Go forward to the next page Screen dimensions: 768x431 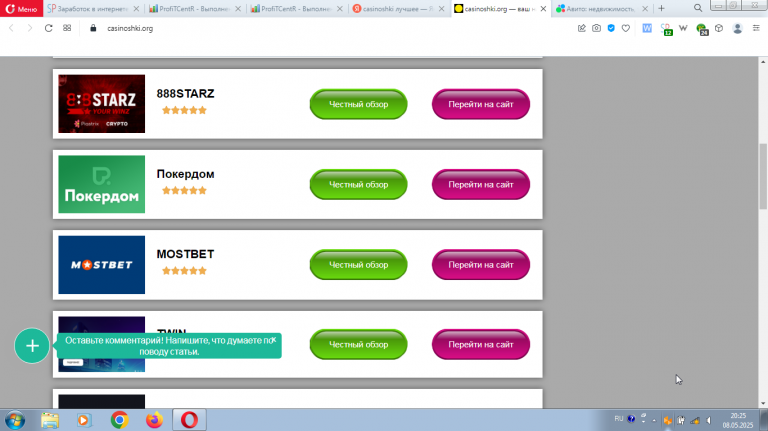coord(30,28)
